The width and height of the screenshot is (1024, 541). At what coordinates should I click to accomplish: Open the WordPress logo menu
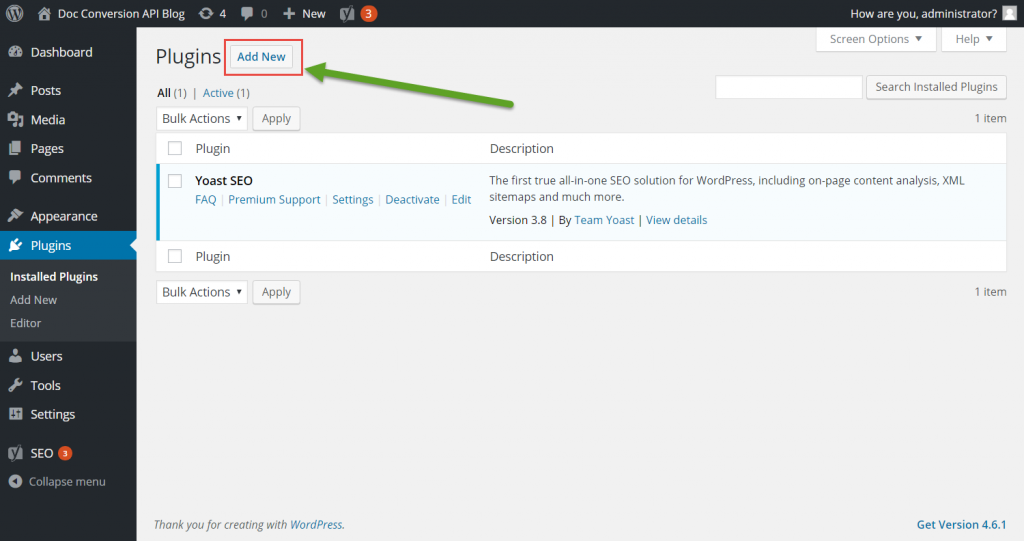[14, 13]
